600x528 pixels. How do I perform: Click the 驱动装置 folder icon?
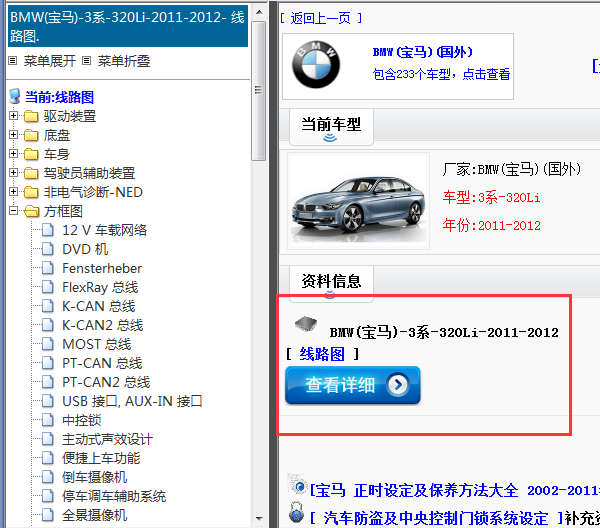(31, 116)
